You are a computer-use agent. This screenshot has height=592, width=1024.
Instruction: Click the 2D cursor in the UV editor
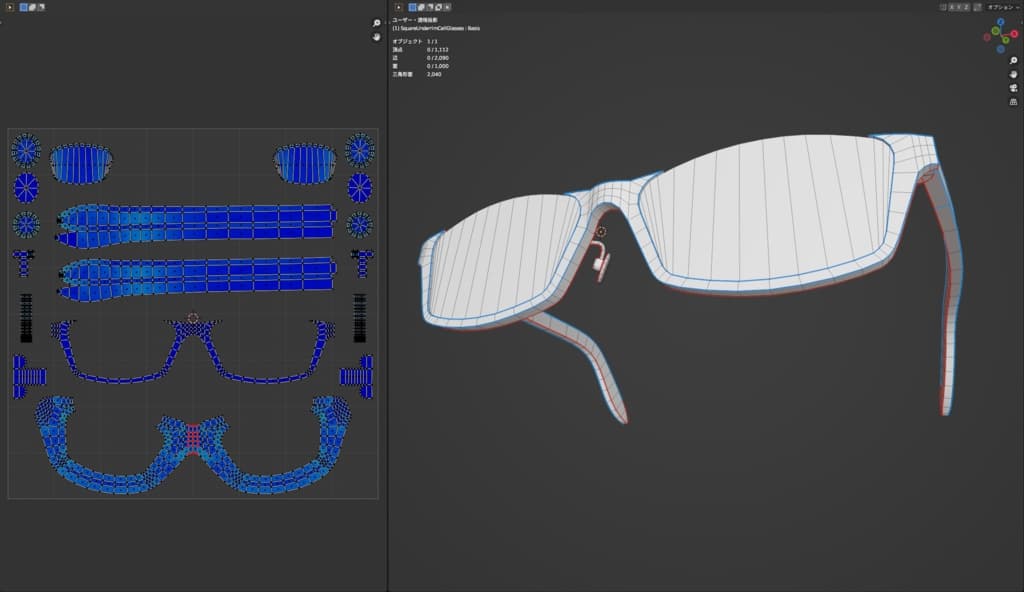tap(193, 318)
